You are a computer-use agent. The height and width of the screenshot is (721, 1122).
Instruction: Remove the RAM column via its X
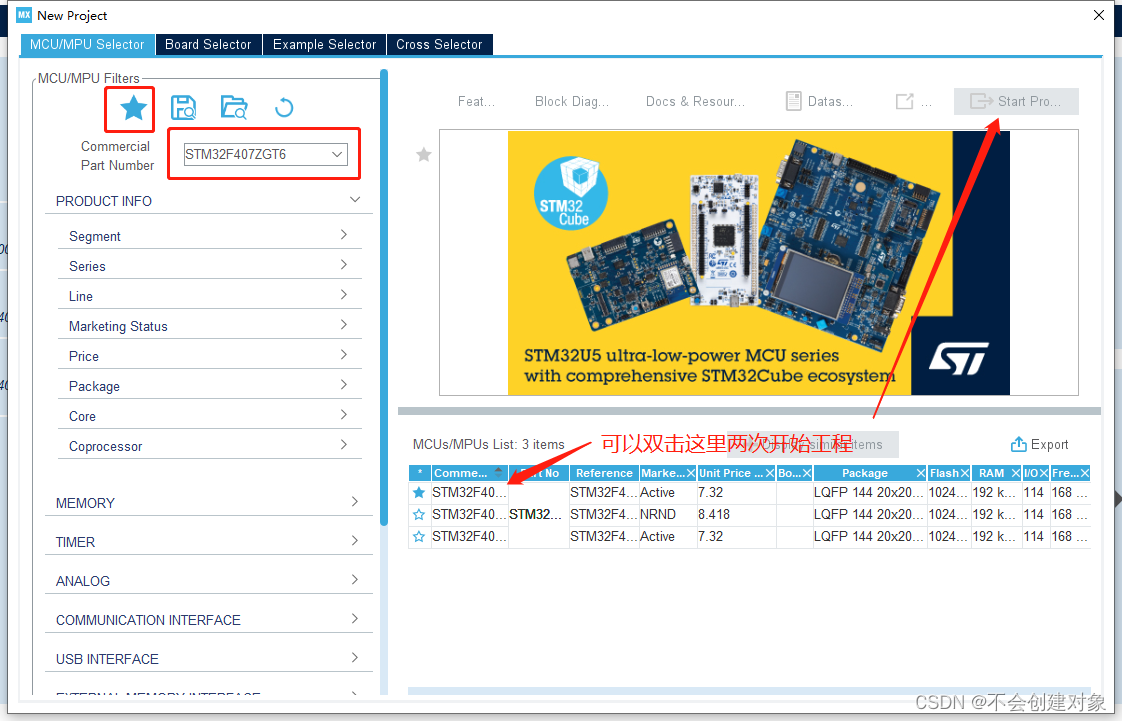(1015, 474)
